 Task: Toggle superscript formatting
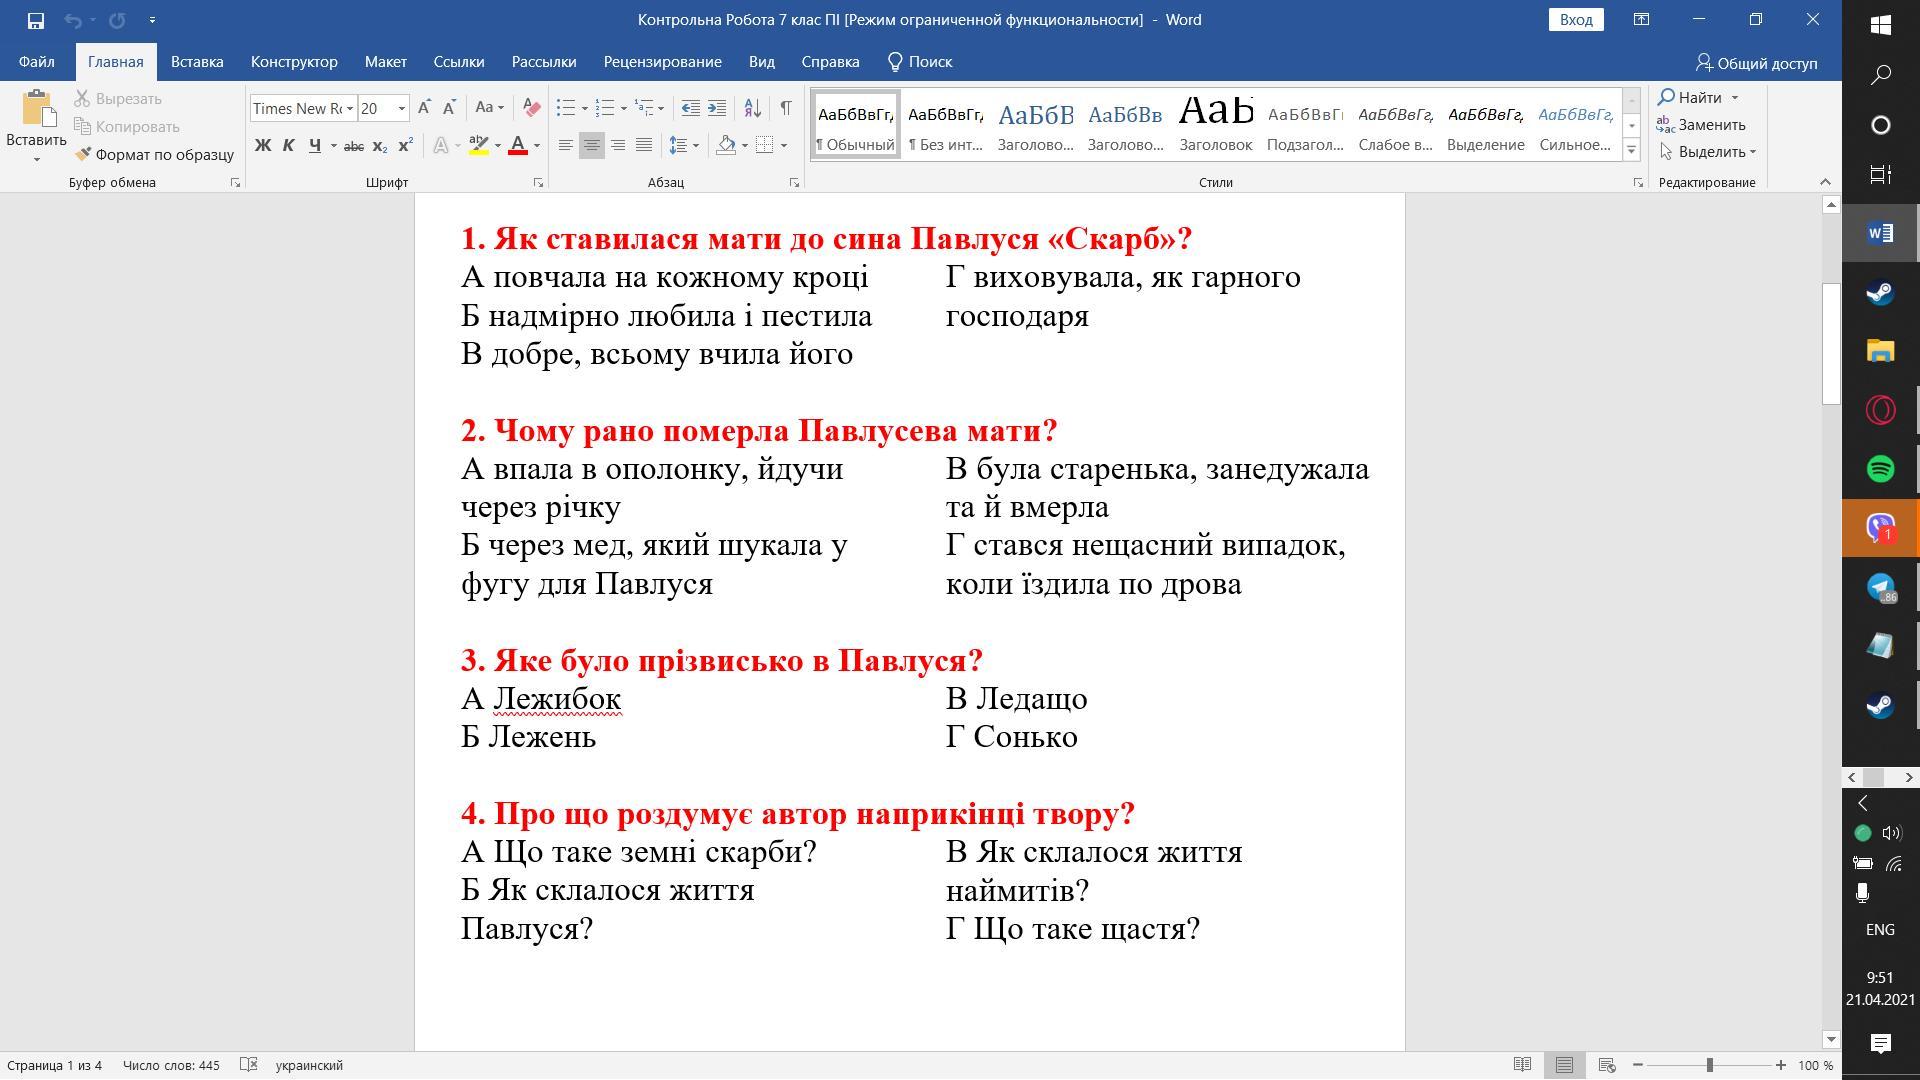[x=405, y=146]
